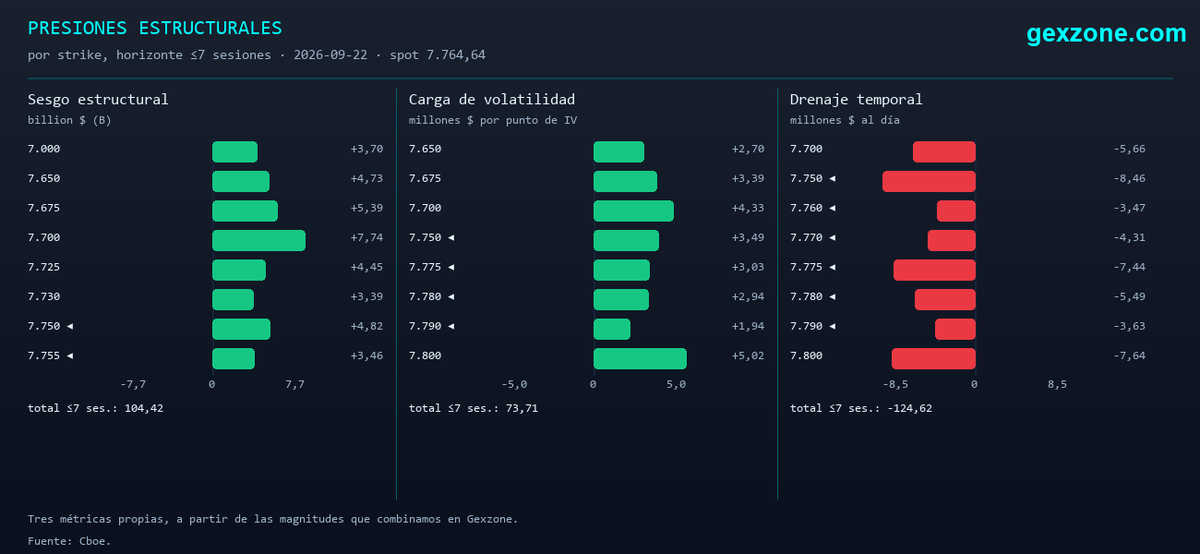Click the arrow marker next to 7.760 strike
This screenshot has width=1200, height=554.
tap(832, 208)
